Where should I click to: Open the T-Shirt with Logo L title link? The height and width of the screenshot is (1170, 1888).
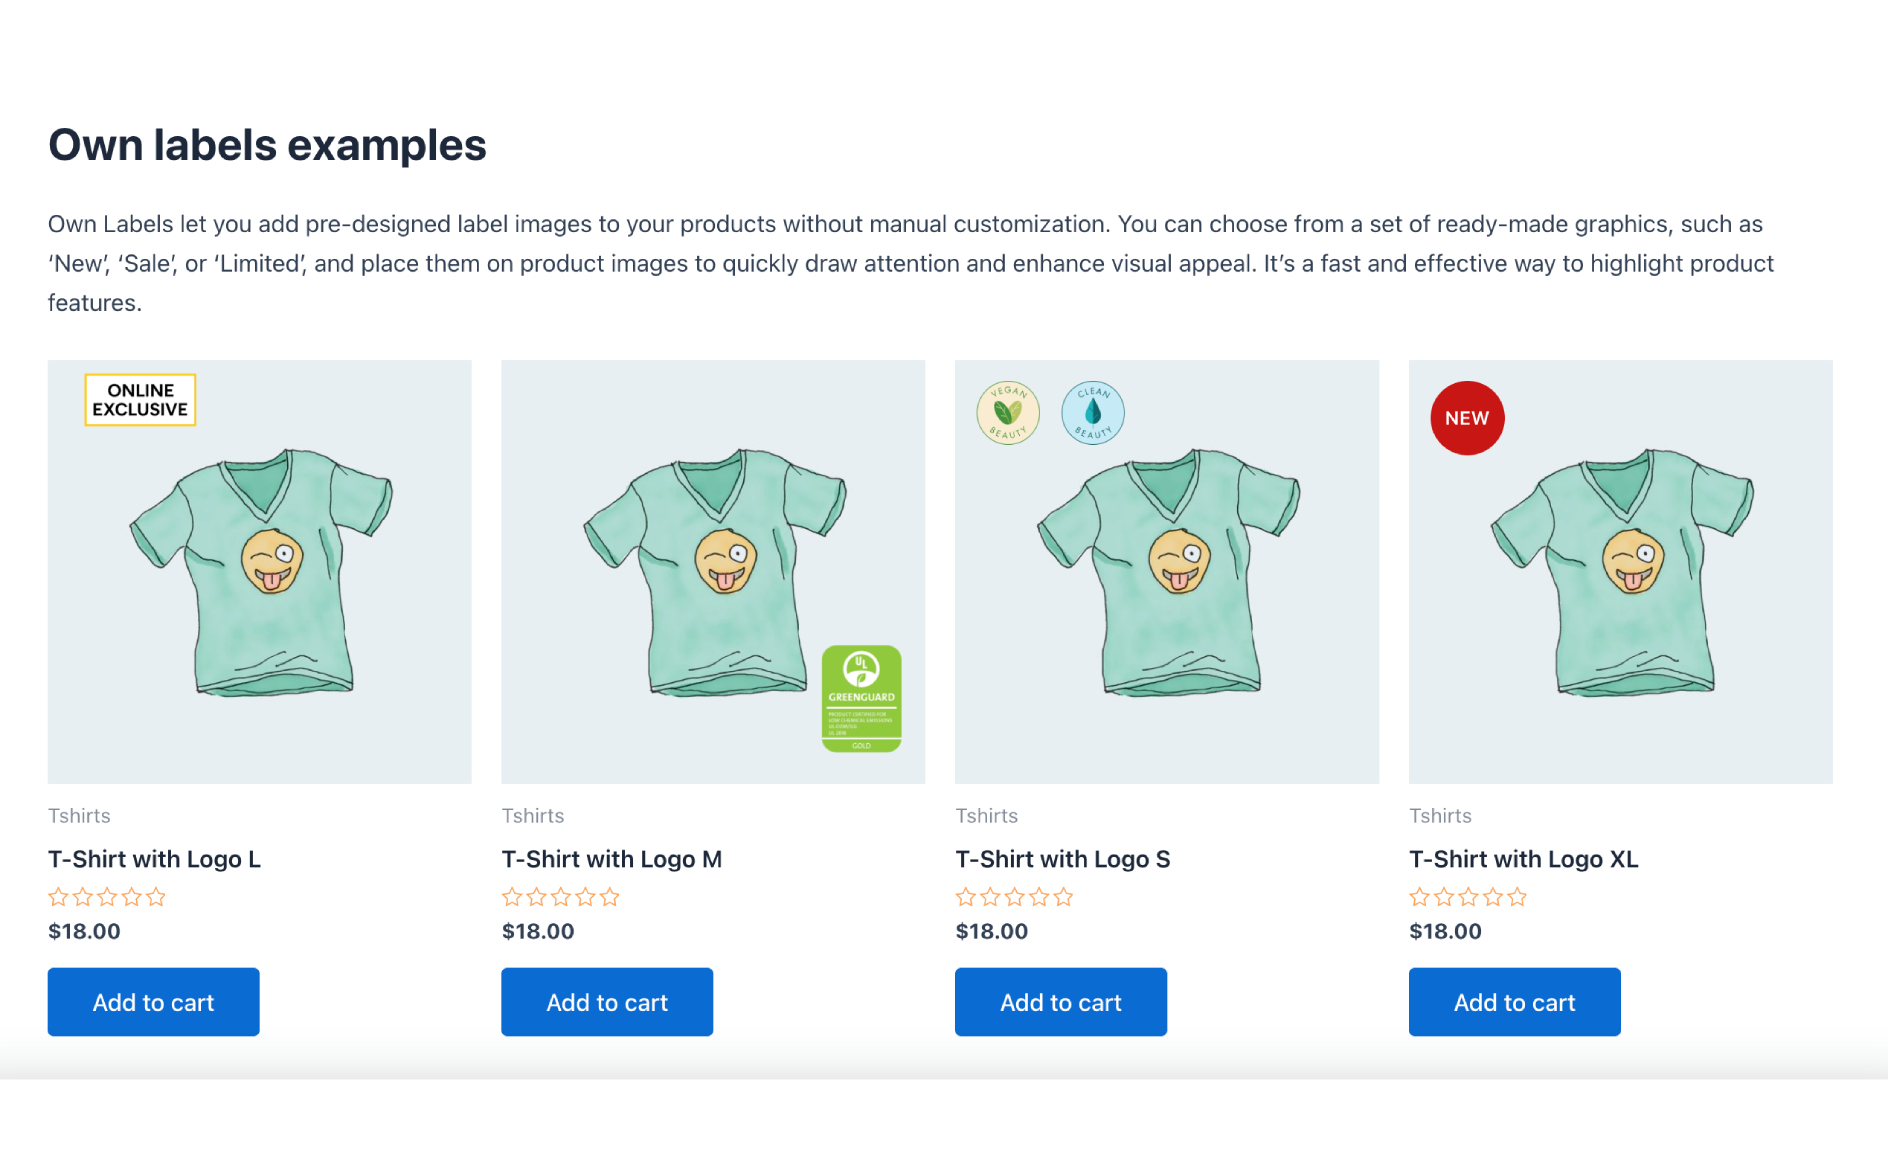click(155, 859)
